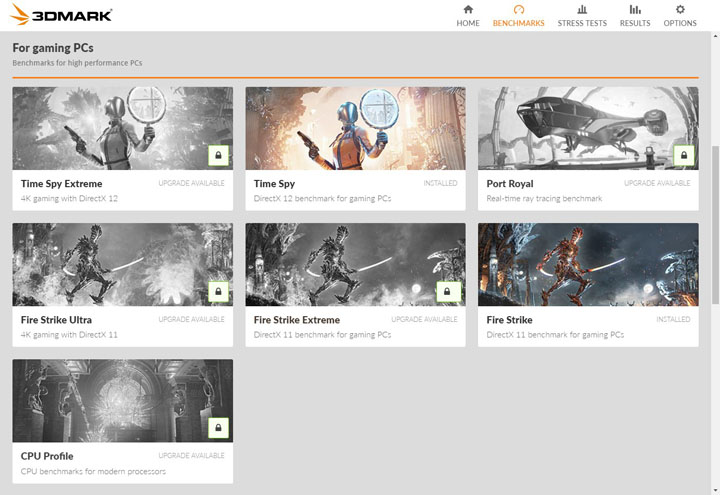
Task: Click the 'For gaming PCs' heading
Action: pos(53,48)
